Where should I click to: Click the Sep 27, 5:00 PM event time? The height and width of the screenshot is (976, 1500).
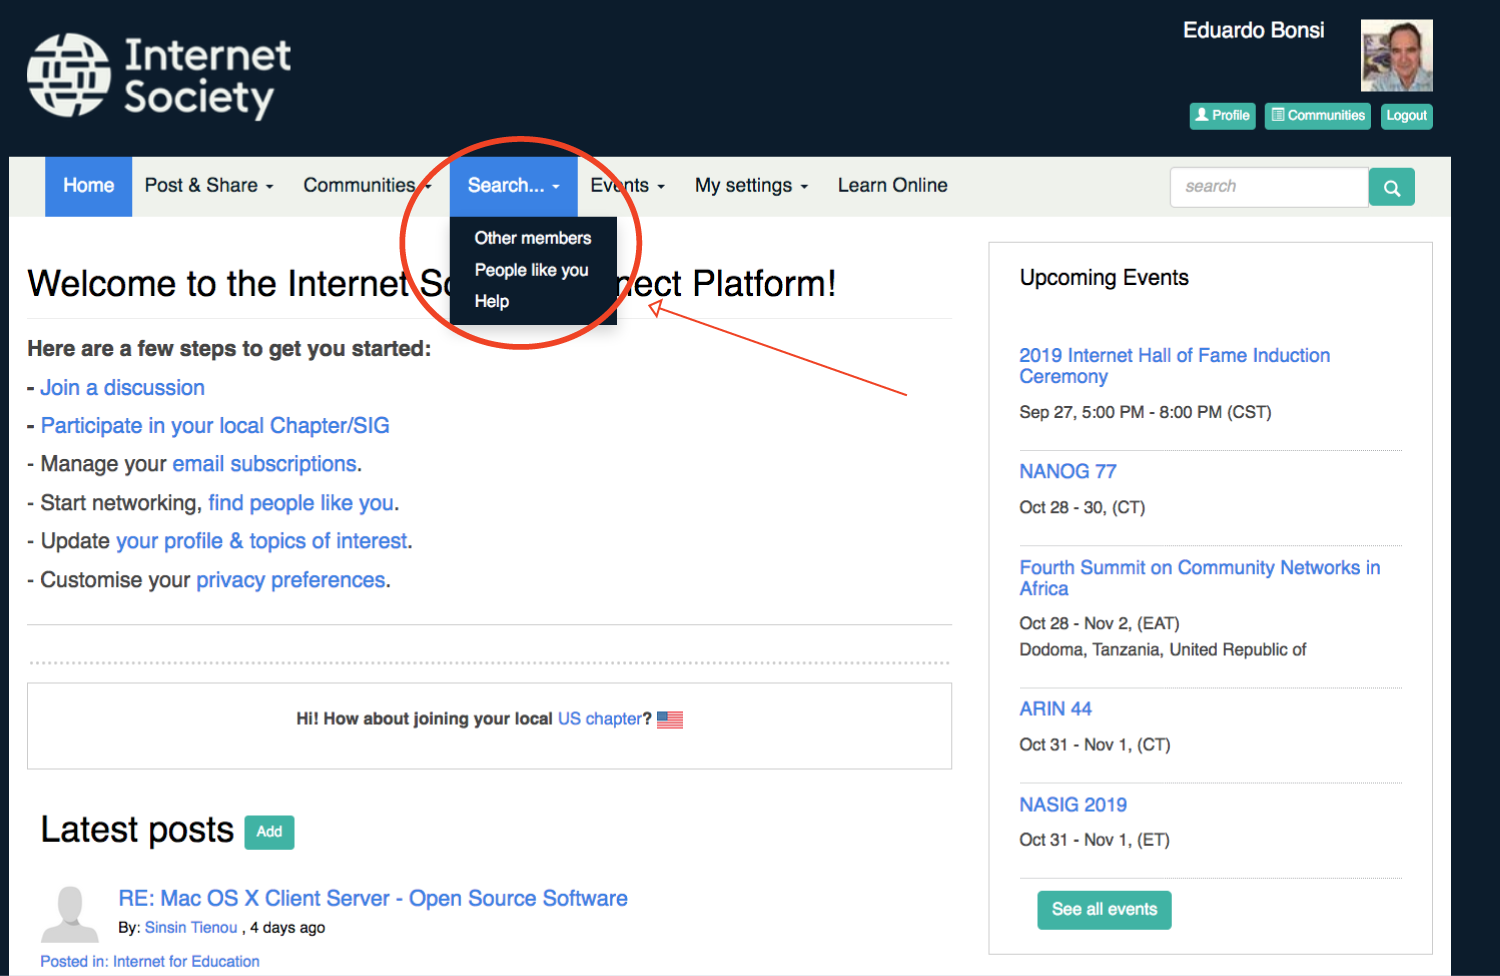pyautogui.click(x=1145, y=412)
